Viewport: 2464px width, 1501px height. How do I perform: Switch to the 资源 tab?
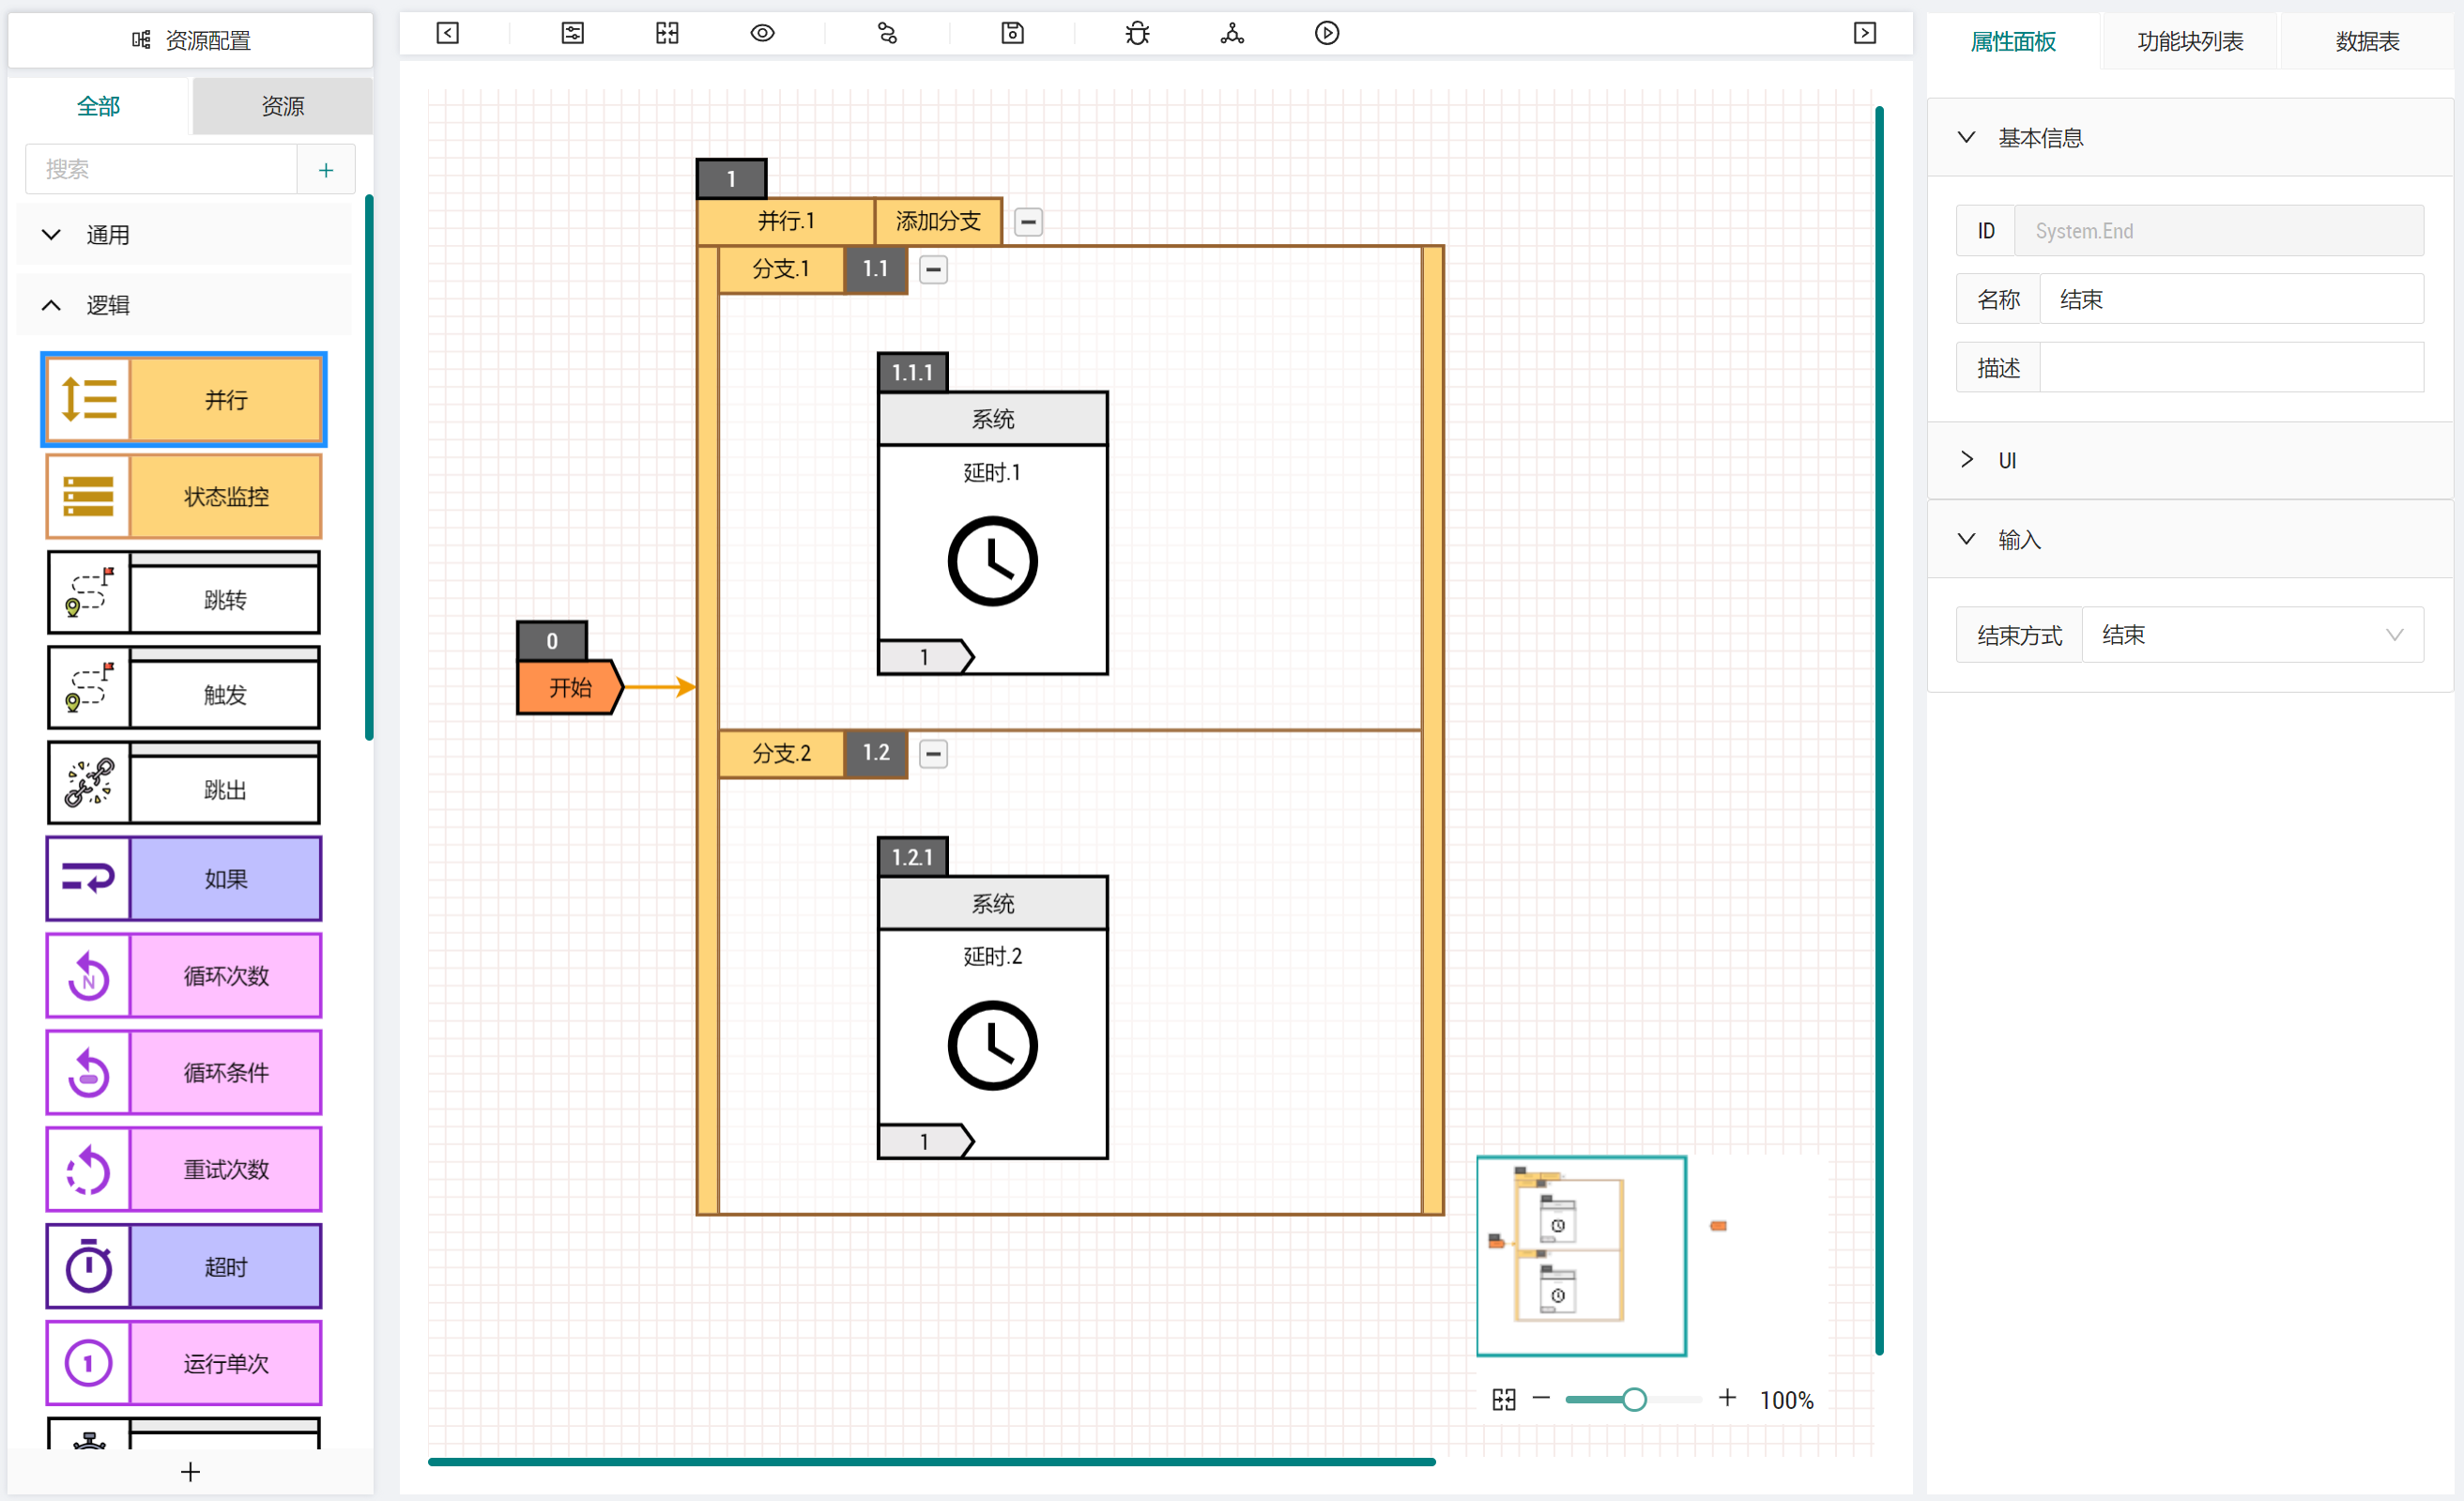click(x=283, y=106)
